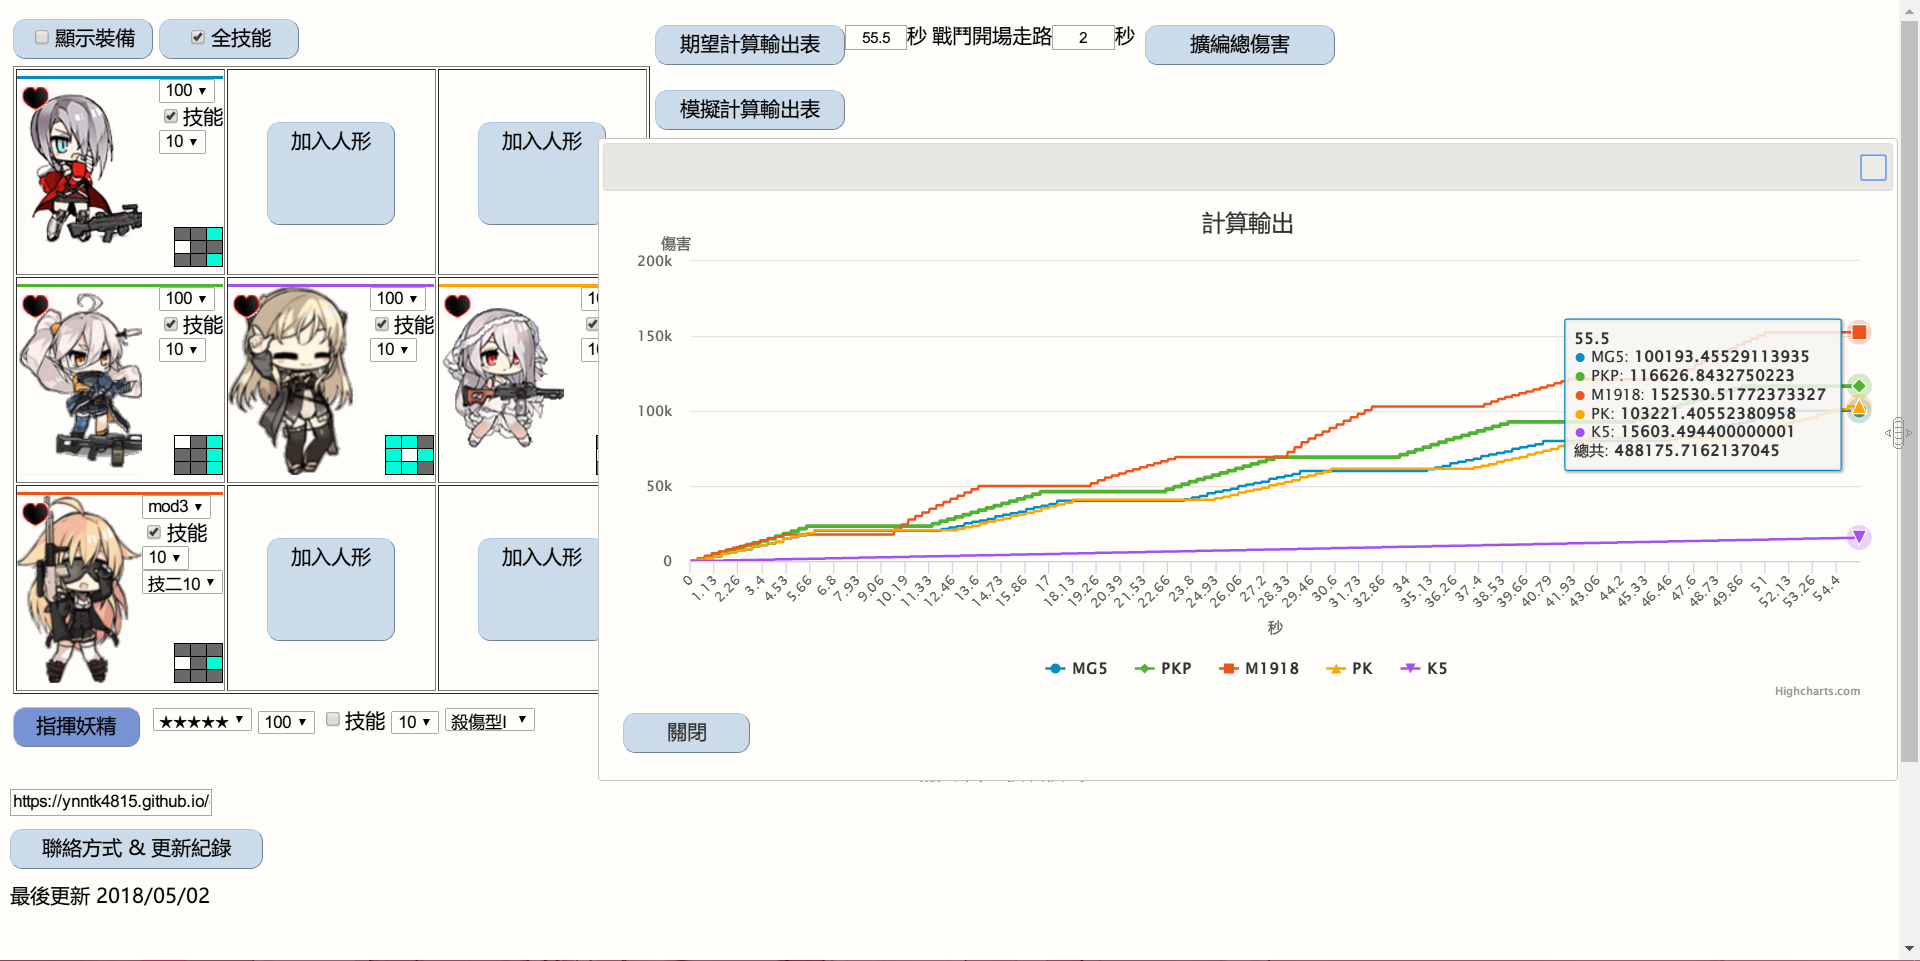This screenshot has width=1920, height=961.
Task: Open the skill level 10 dropdown on M1918 card
Action: 165,557
